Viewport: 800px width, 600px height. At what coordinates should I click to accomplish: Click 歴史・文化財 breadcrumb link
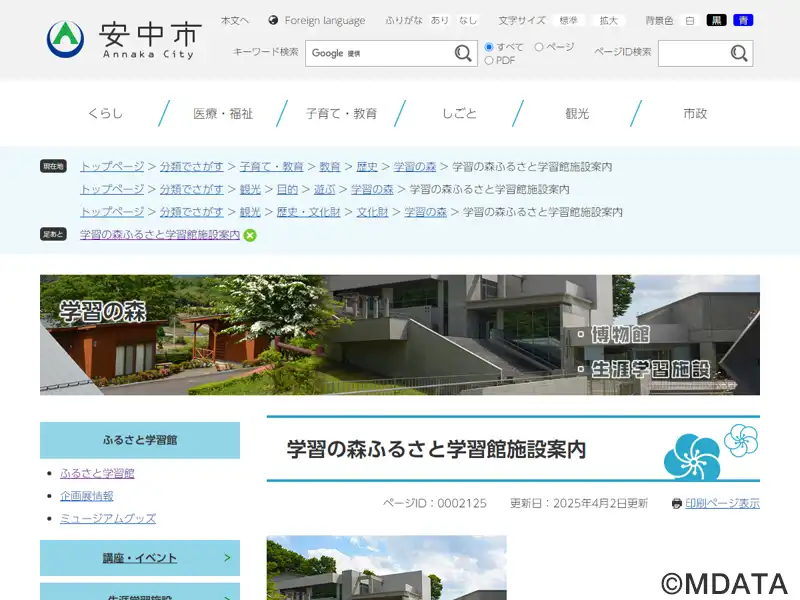(309, 212)
